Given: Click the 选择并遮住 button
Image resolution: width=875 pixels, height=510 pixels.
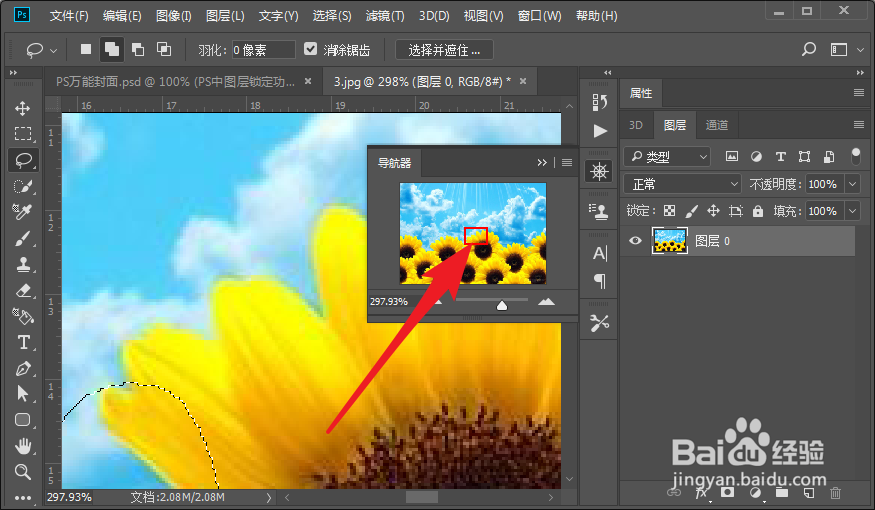Looking at the screenshot, I should tap(444, 50).
